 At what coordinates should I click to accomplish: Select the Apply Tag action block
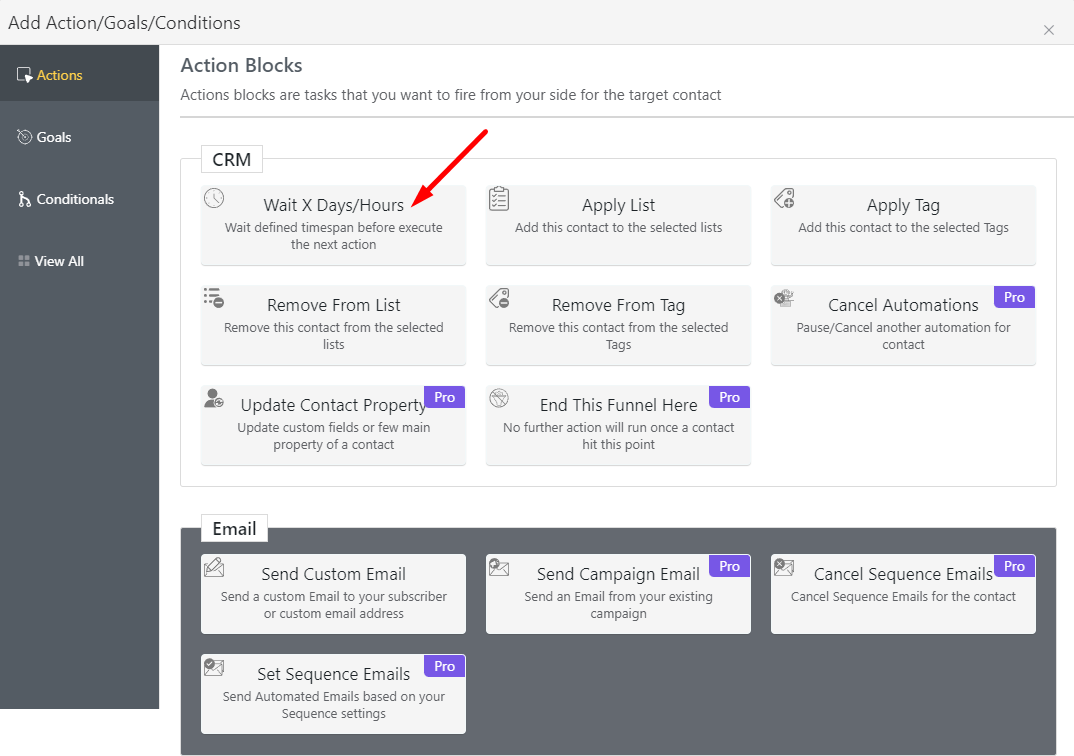903,225
